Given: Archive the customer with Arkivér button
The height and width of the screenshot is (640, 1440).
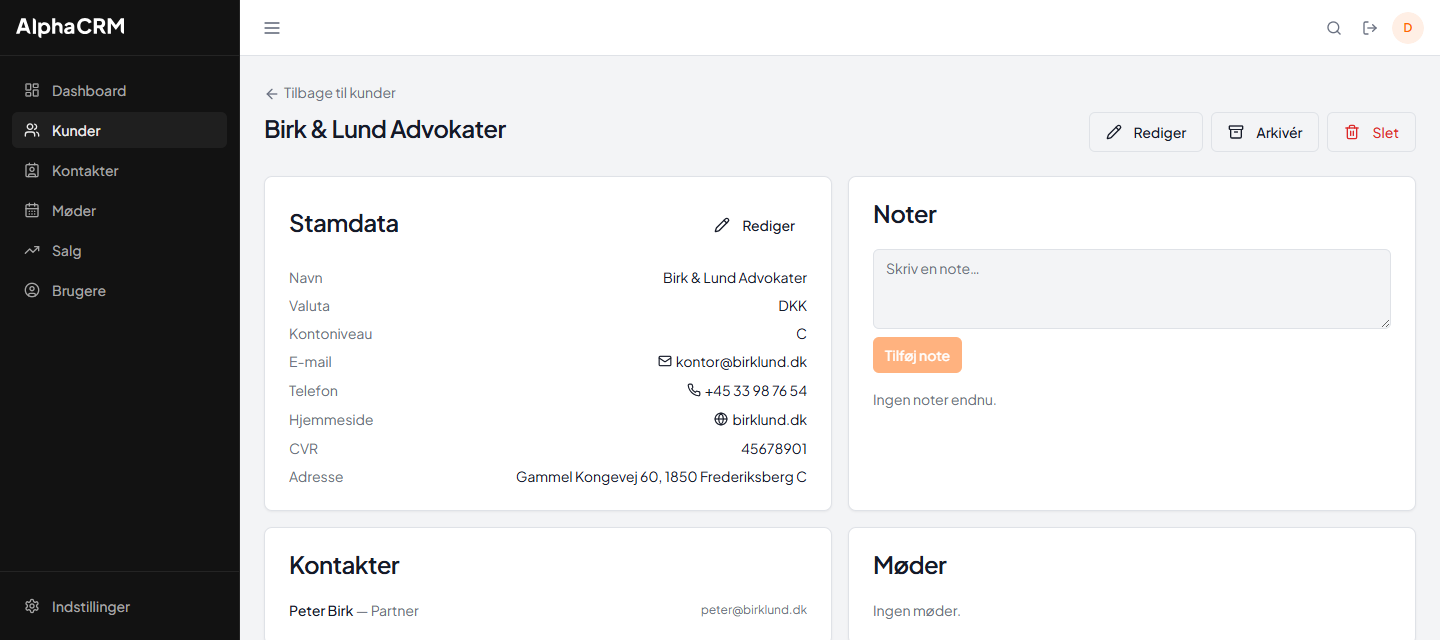Looking at the screenshot, I should pos(1265,132).
